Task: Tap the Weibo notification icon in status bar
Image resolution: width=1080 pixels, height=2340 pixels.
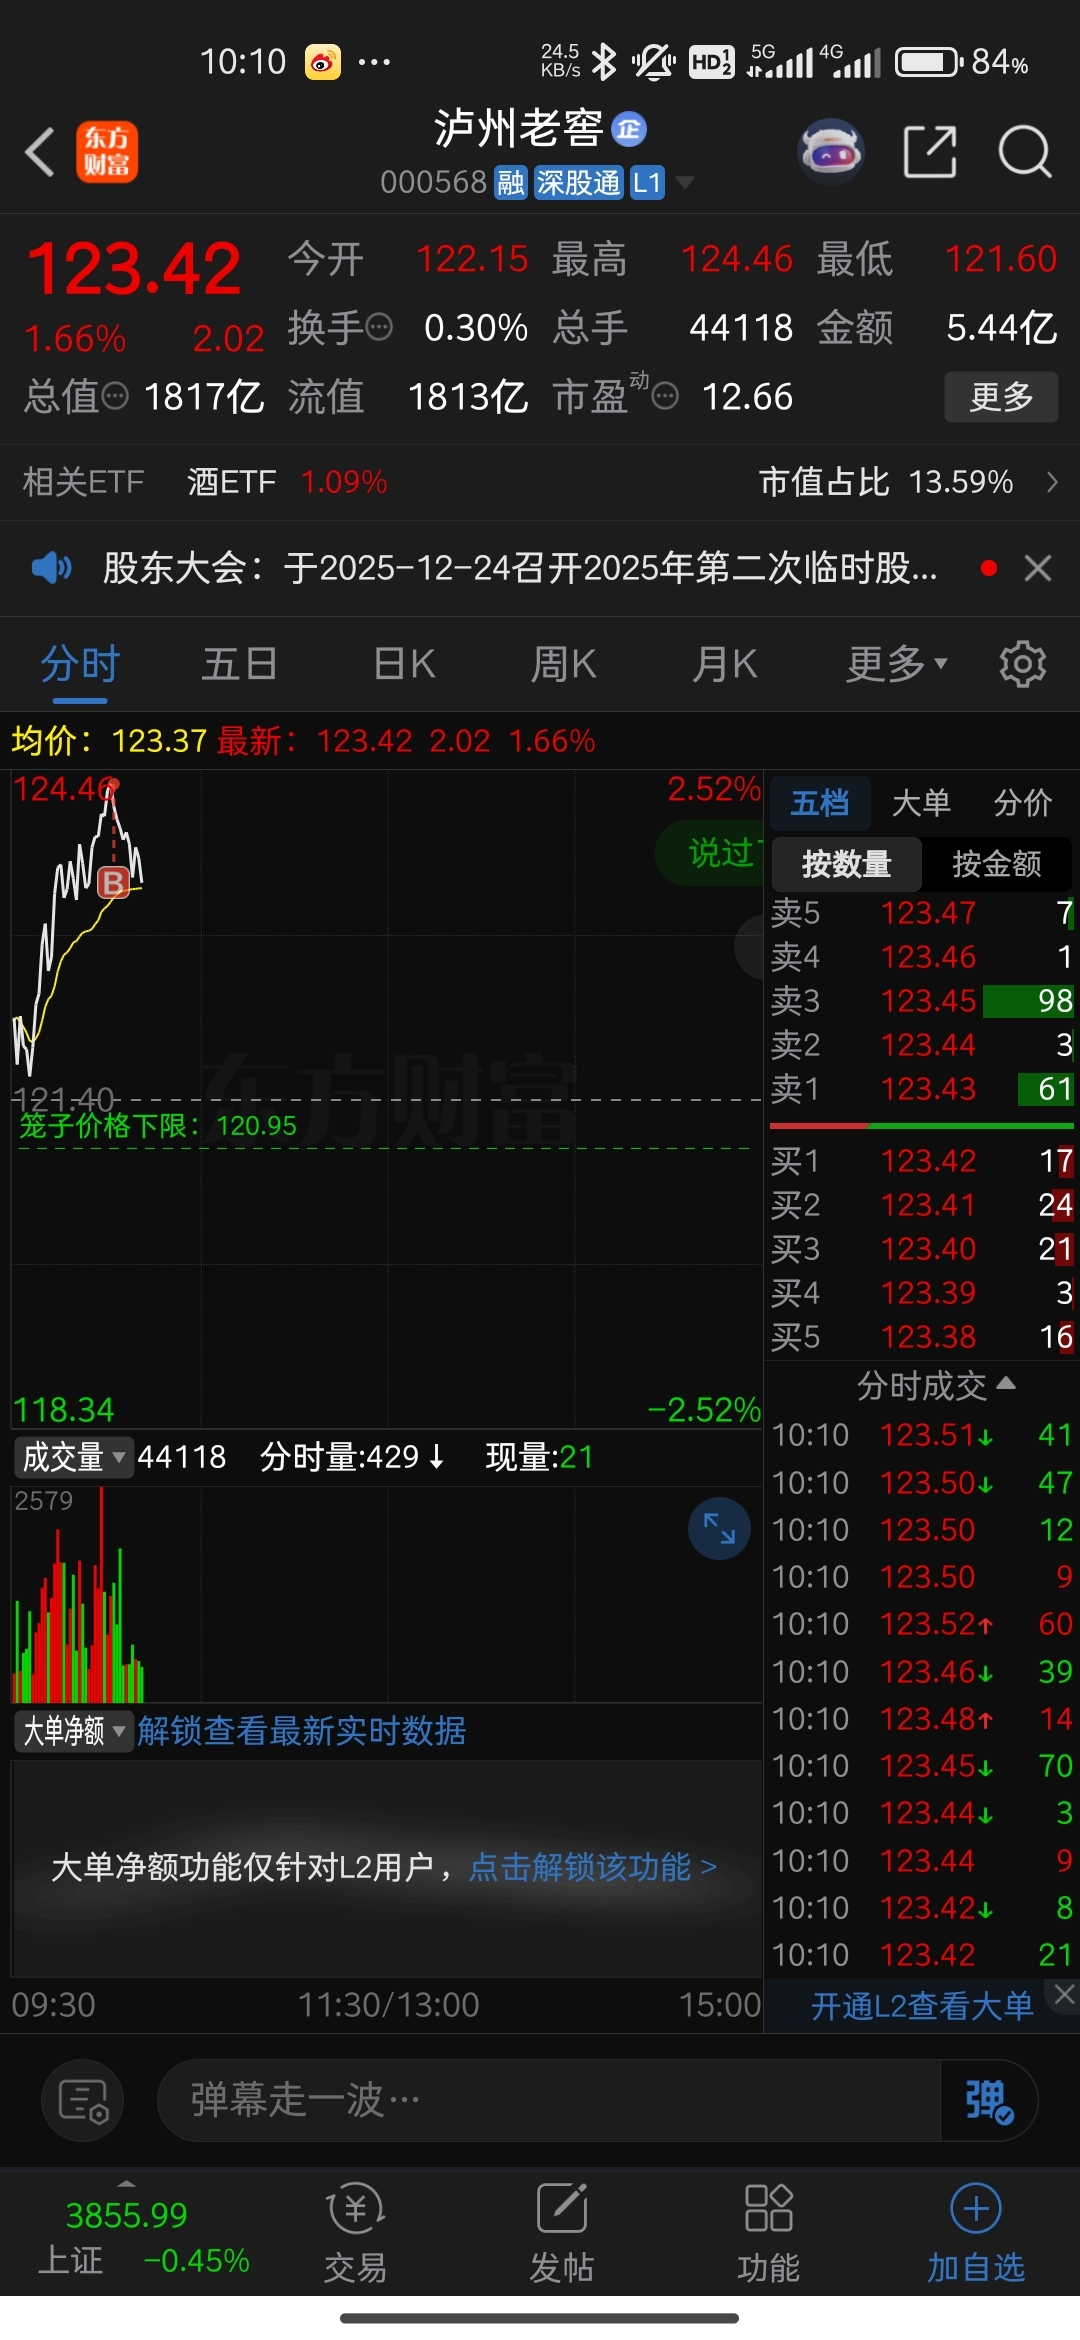Action: pyautogui.click(x=322, y=62)
